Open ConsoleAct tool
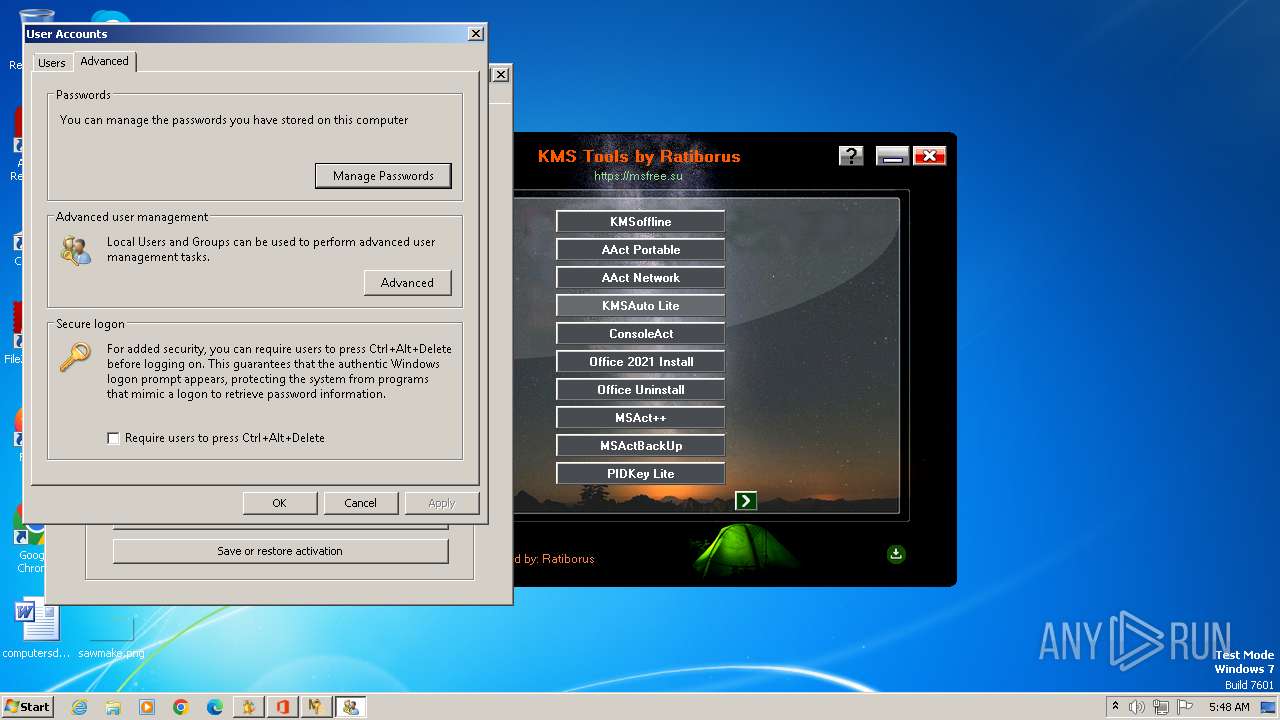The image size is (1280, 720). pos(640,334)
